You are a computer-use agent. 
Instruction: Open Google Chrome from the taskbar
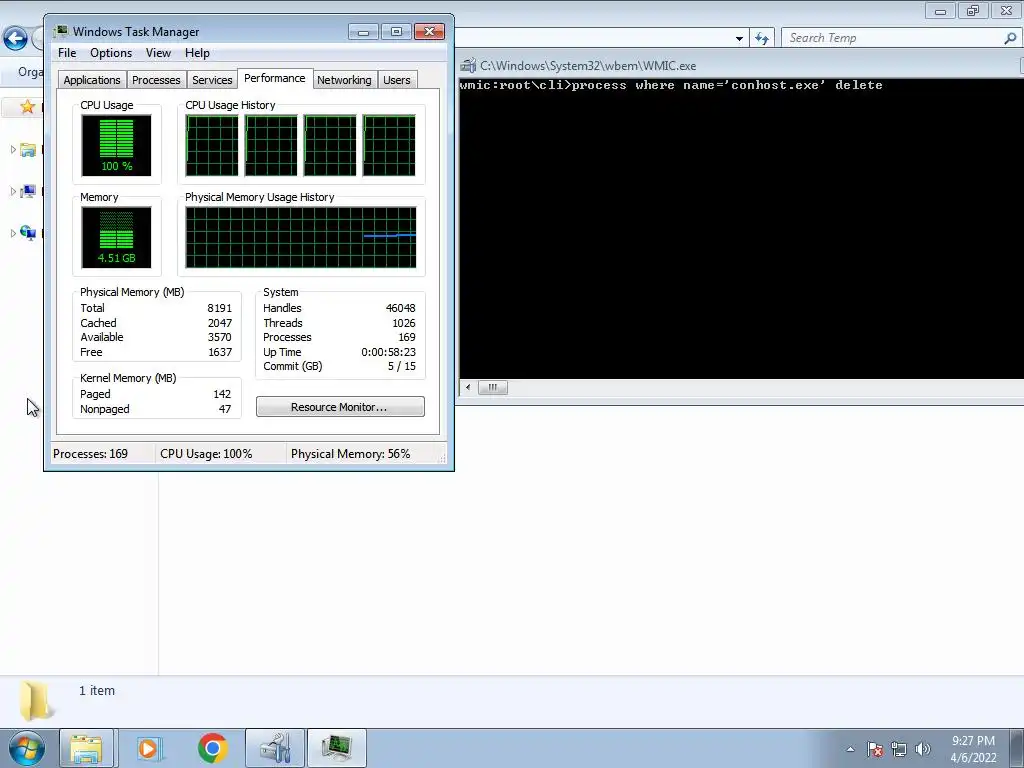212,748
